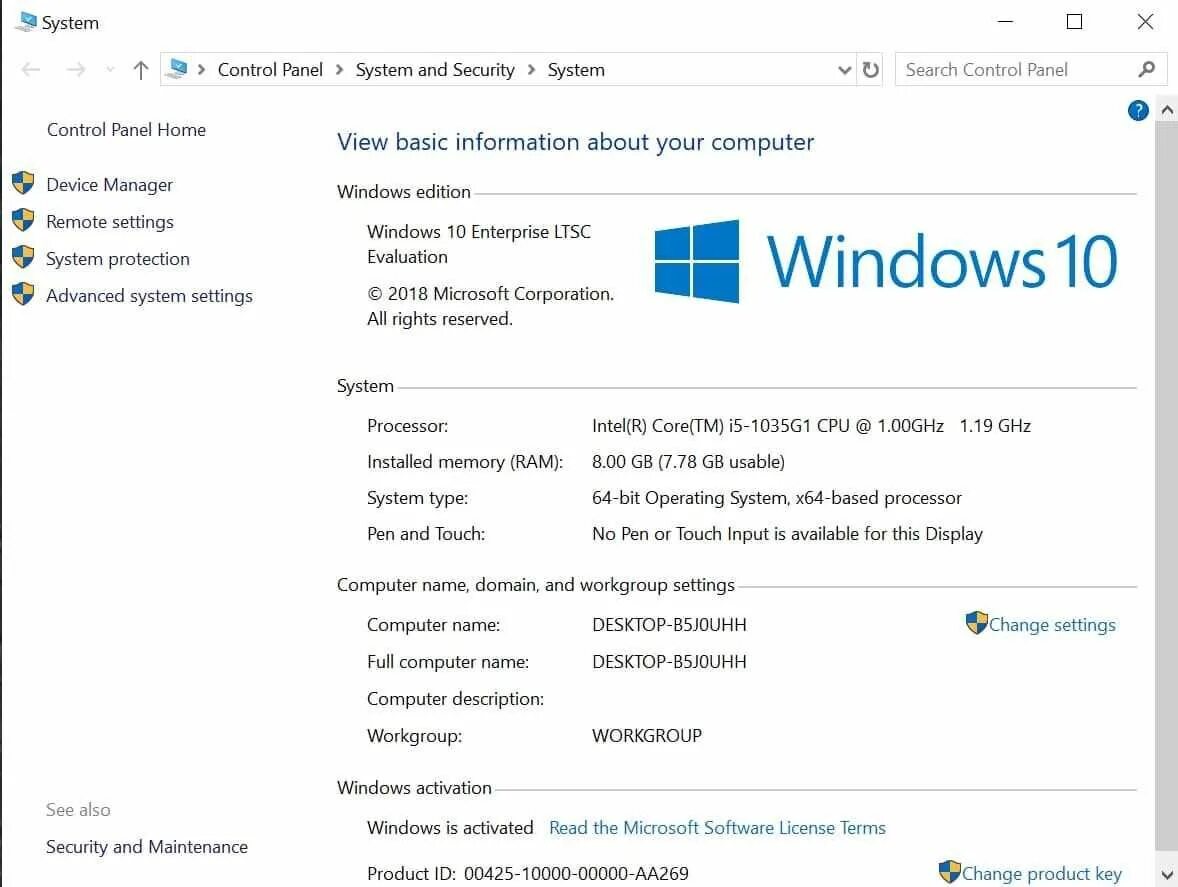This screenshot has width=1178, height=887.
Task: Click the scrollbar up arrow
Action: [x=1167, y=110]
